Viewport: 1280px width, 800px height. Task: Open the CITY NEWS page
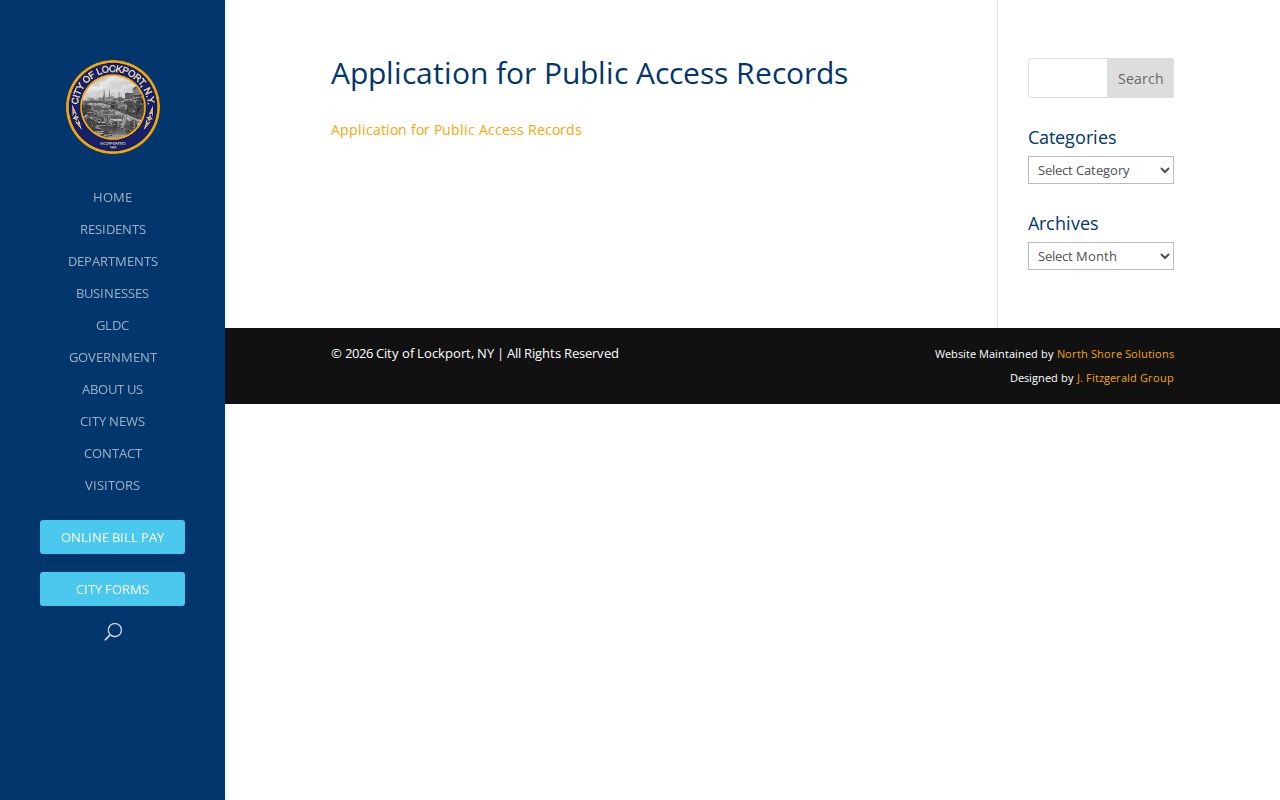coord(113,421)
